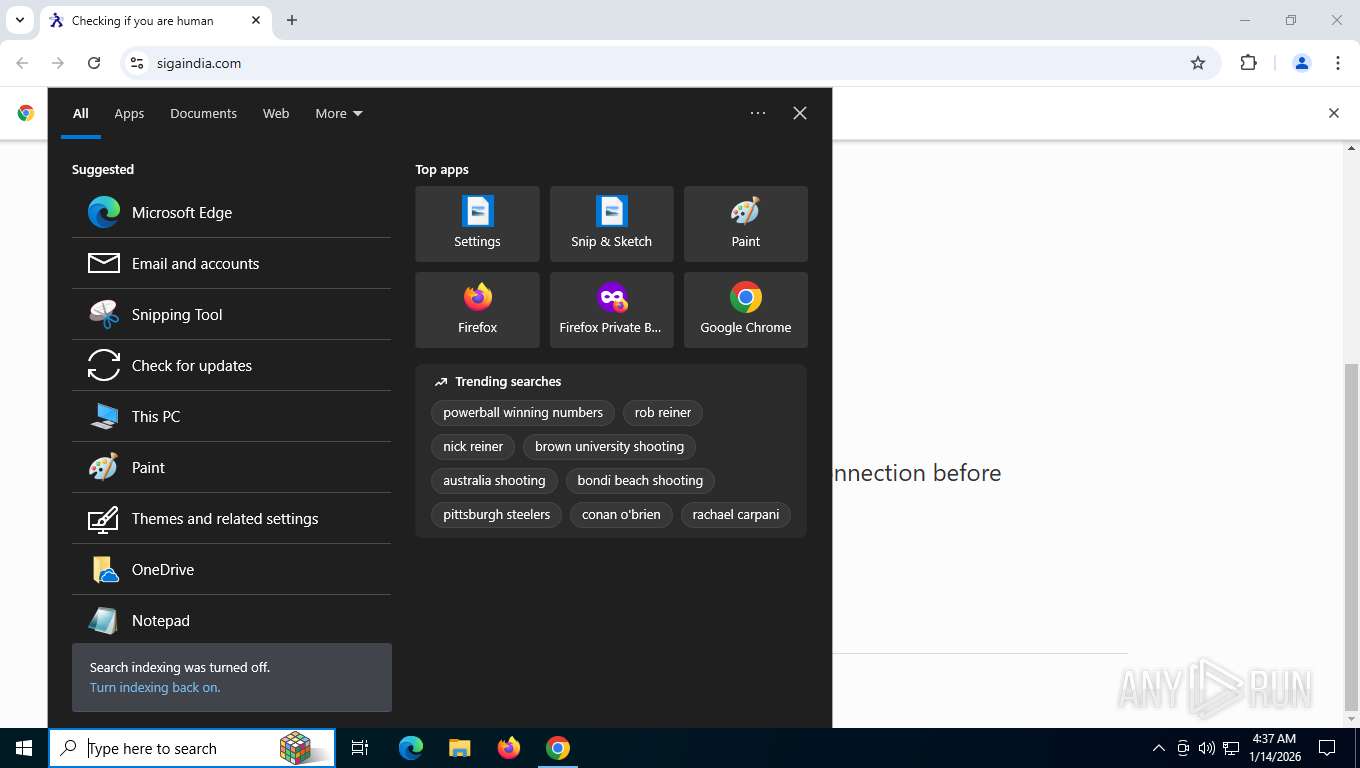
Task: Search trending 'brown university shooting'
Action: [609, 447]
